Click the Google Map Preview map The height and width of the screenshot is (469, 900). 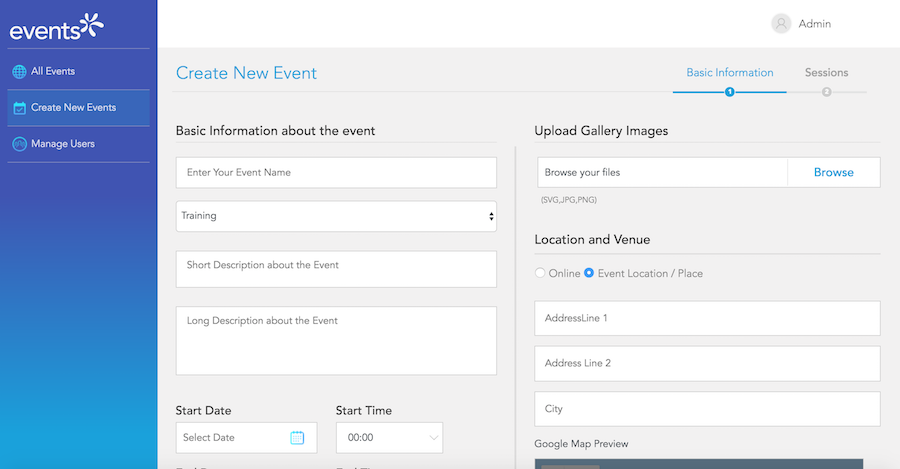click(x=699, y=464)
